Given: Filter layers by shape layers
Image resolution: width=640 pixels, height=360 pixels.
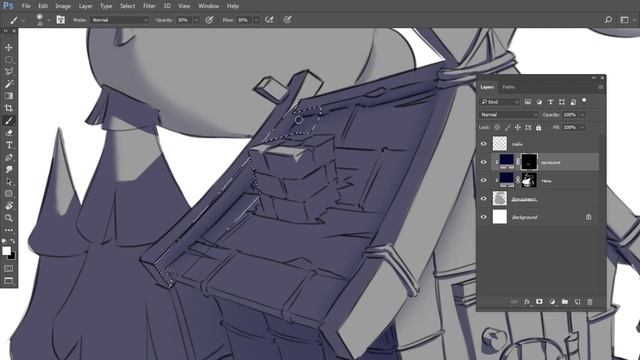Looking at the screenshot, I should (x=562, y=102).
